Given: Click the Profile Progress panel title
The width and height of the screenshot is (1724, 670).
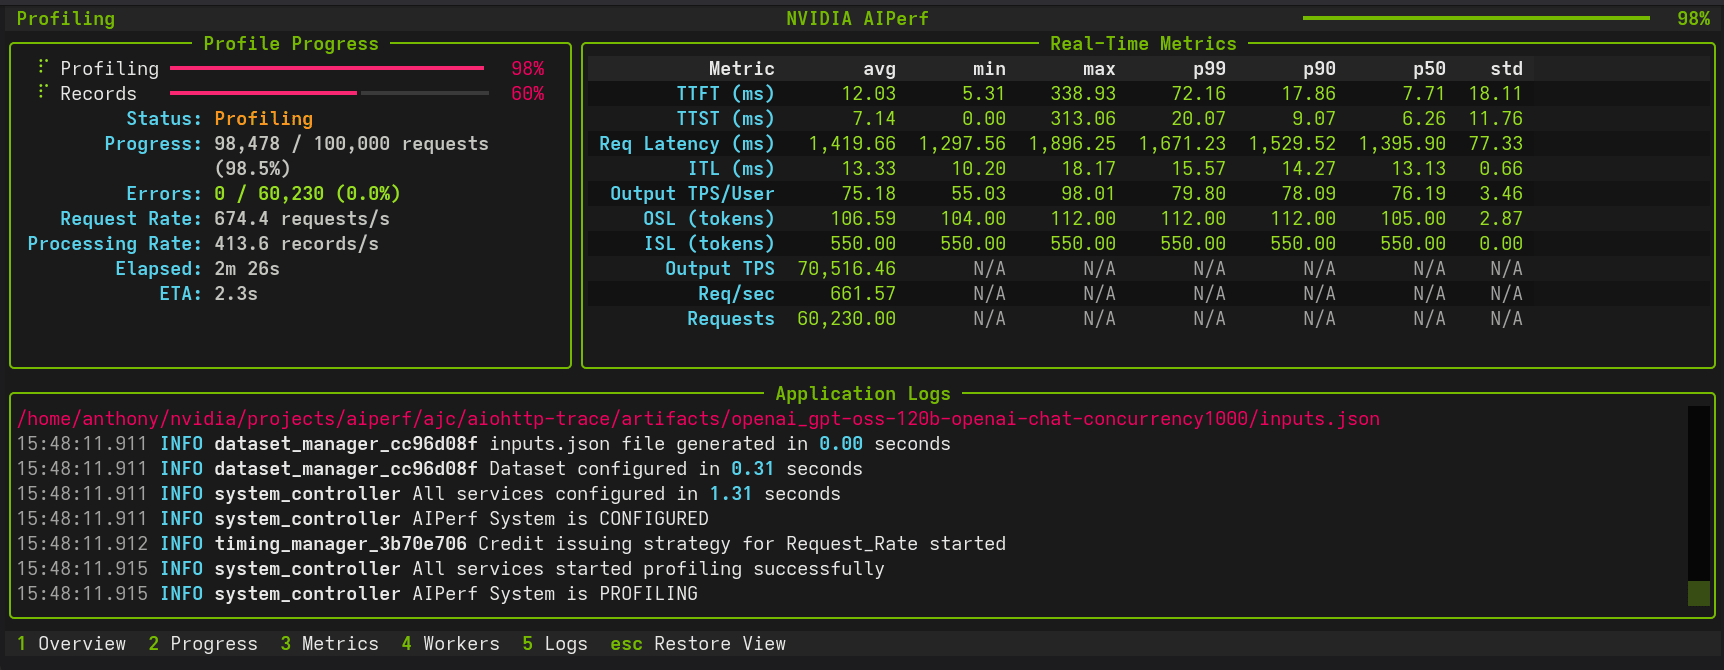Looking at the screenshot, I should 291,44.
